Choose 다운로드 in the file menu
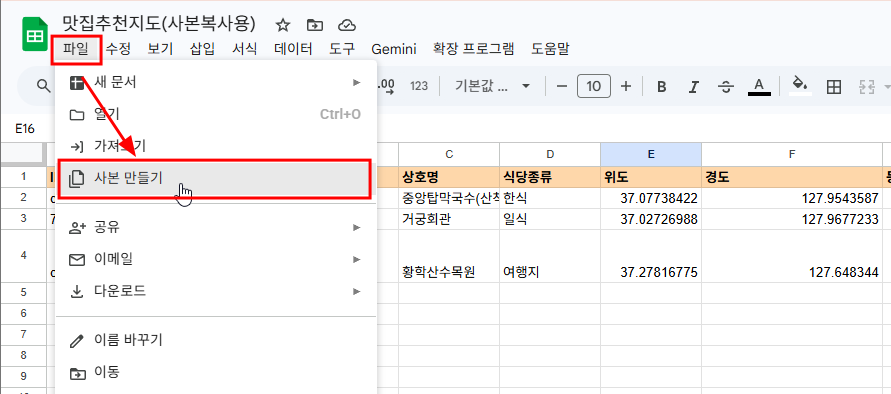The width and height of the screenshot is (891, 394). (216, 292)
